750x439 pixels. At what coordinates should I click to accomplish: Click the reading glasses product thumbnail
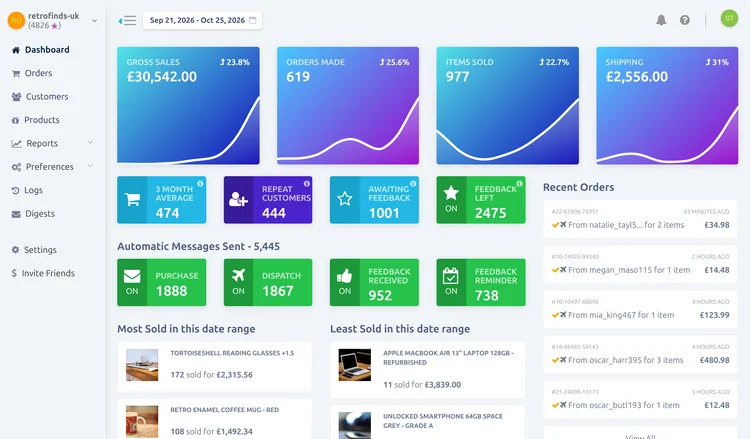pyautogui.click(x=142, y=365)
